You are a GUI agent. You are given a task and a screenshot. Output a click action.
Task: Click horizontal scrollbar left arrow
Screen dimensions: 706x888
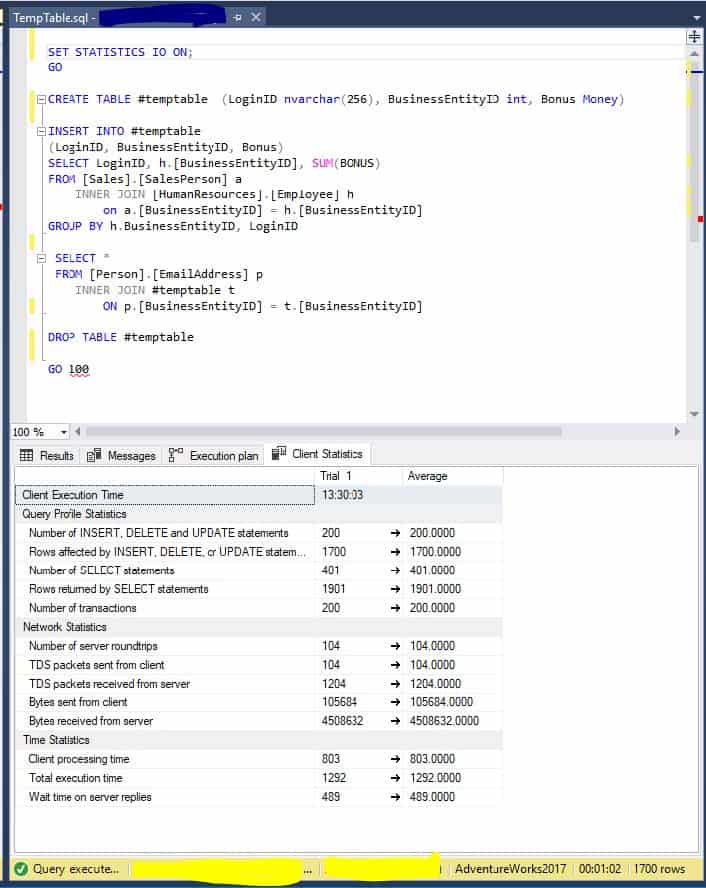78,432
